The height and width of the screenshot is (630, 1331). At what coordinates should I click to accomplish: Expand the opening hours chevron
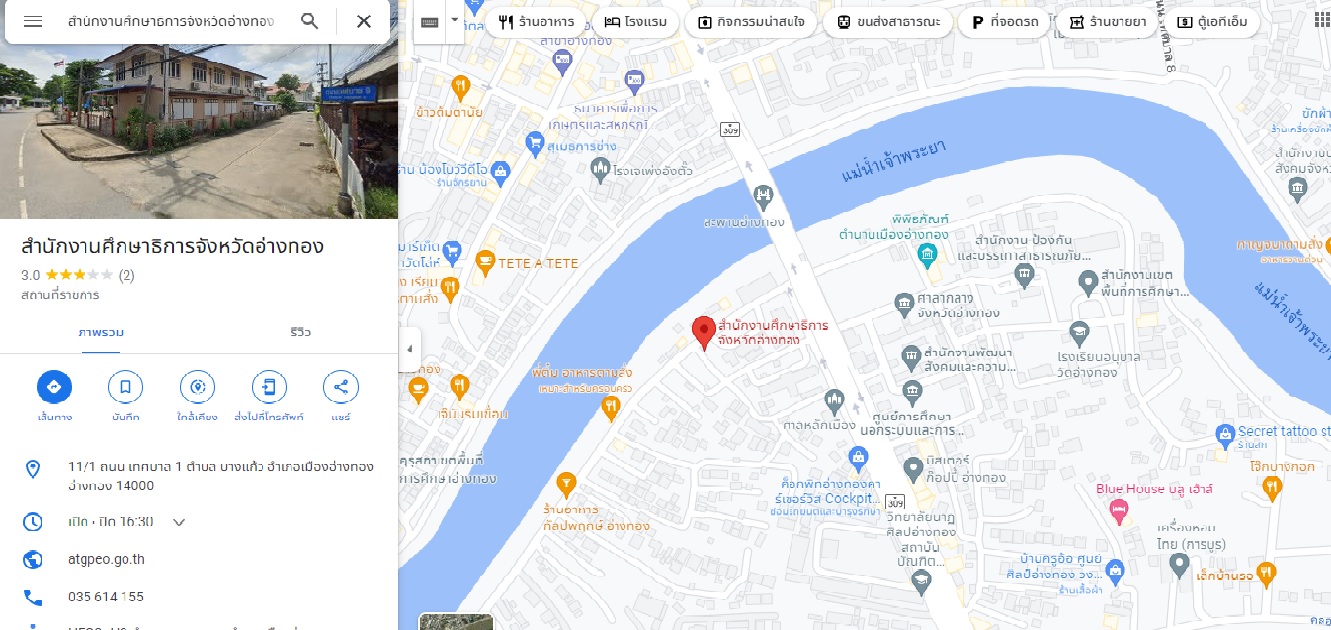(x=179, y=522)
